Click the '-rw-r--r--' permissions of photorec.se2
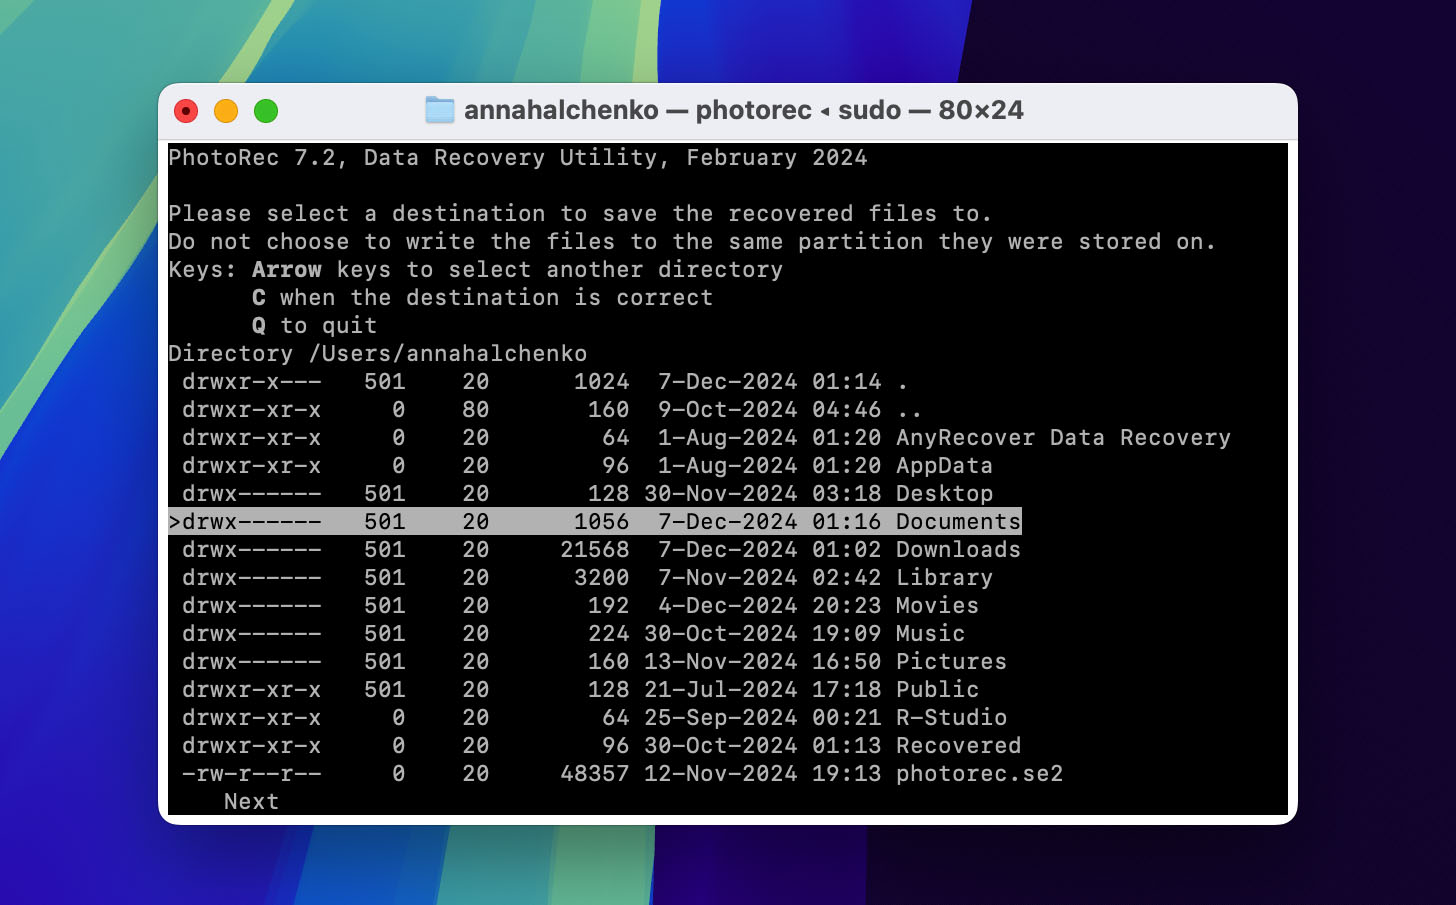This screenshot has width=1456, height=905. (252, 774)
